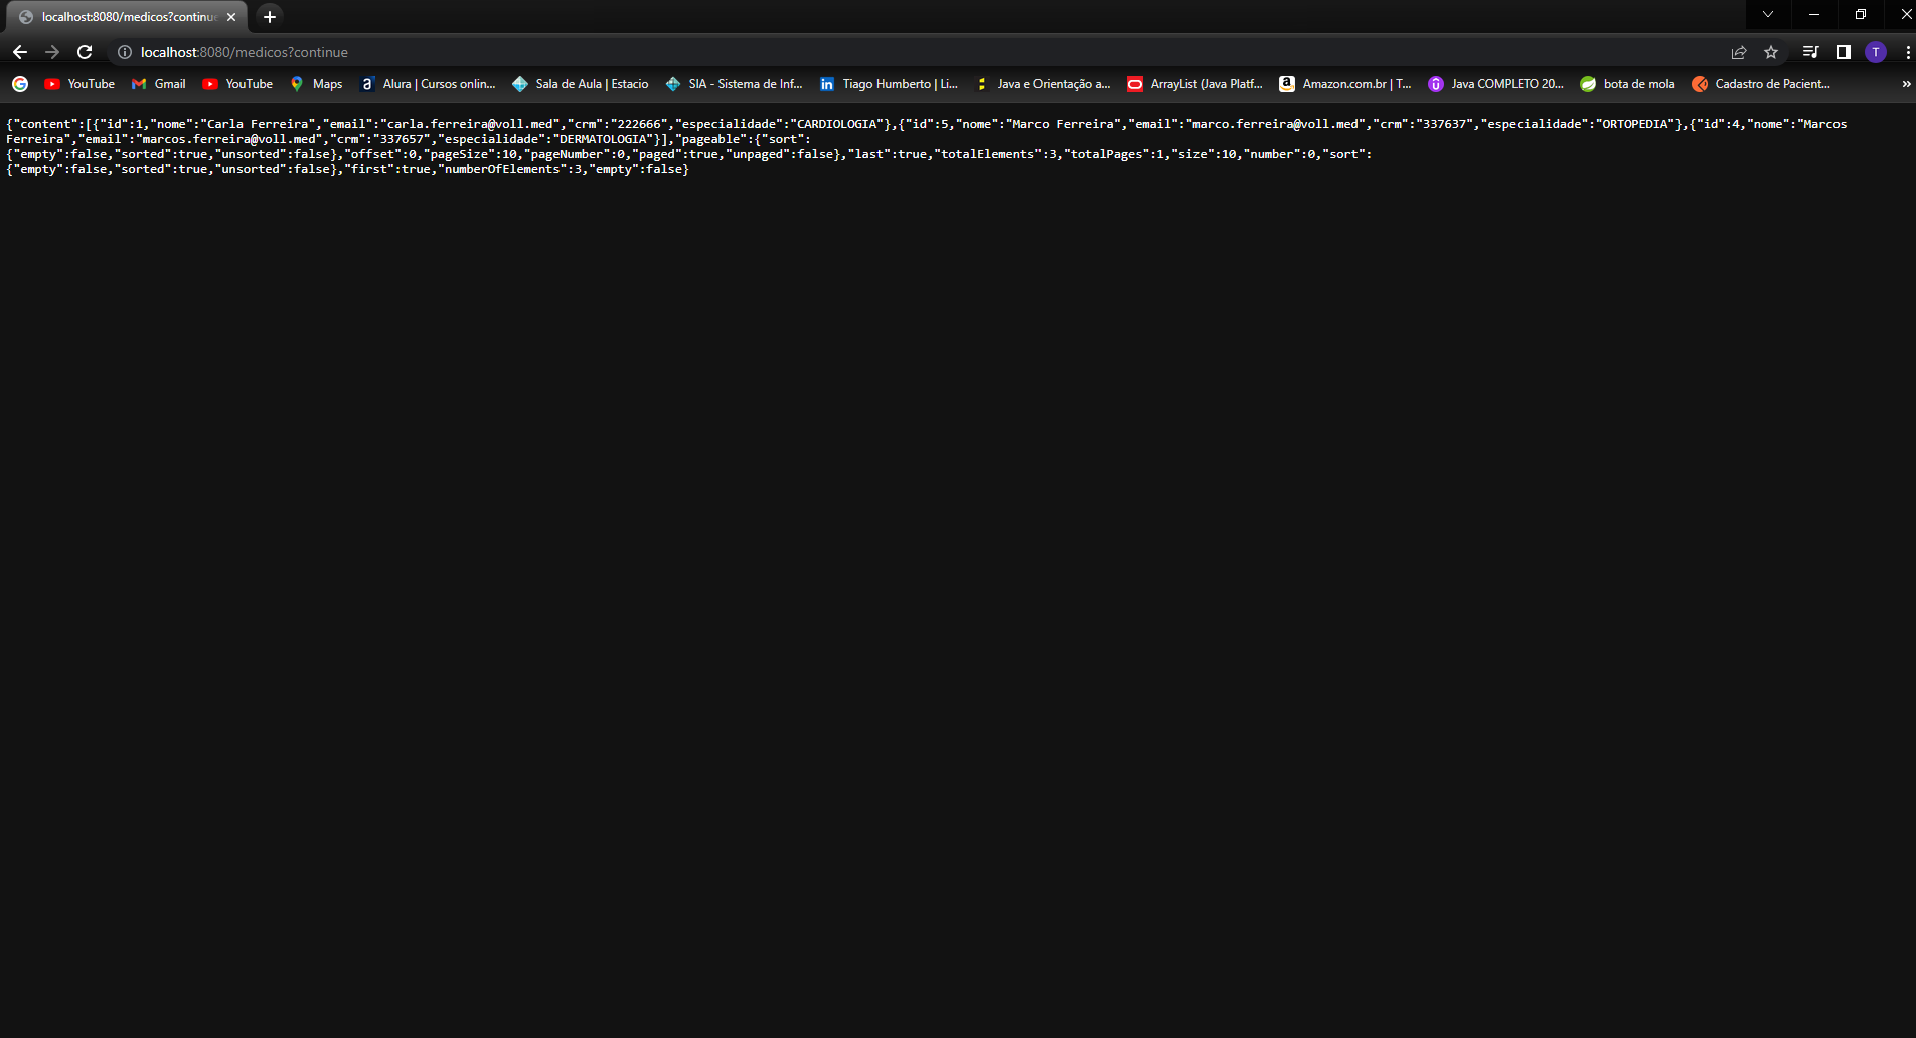The image size is (1916, 1038).
Task: Go forward to the next page
Action: pyautogui.click(x=52, y=52)
